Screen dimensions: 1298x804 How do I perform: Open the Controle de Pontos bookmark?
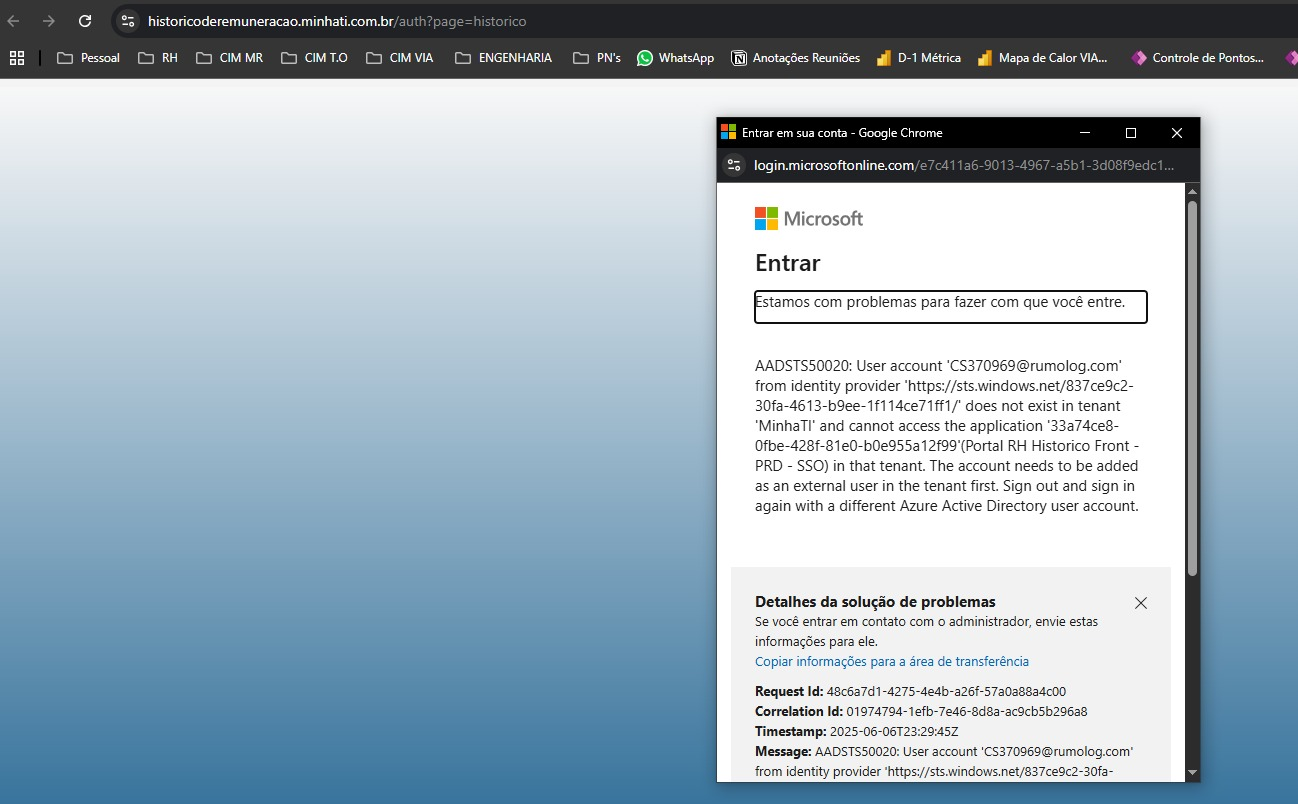pos(1197,58)
